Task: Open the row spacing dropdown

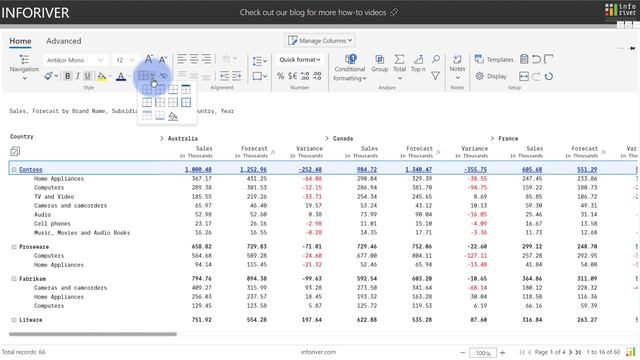Action: pyautogui.click(x=260, y=61)
